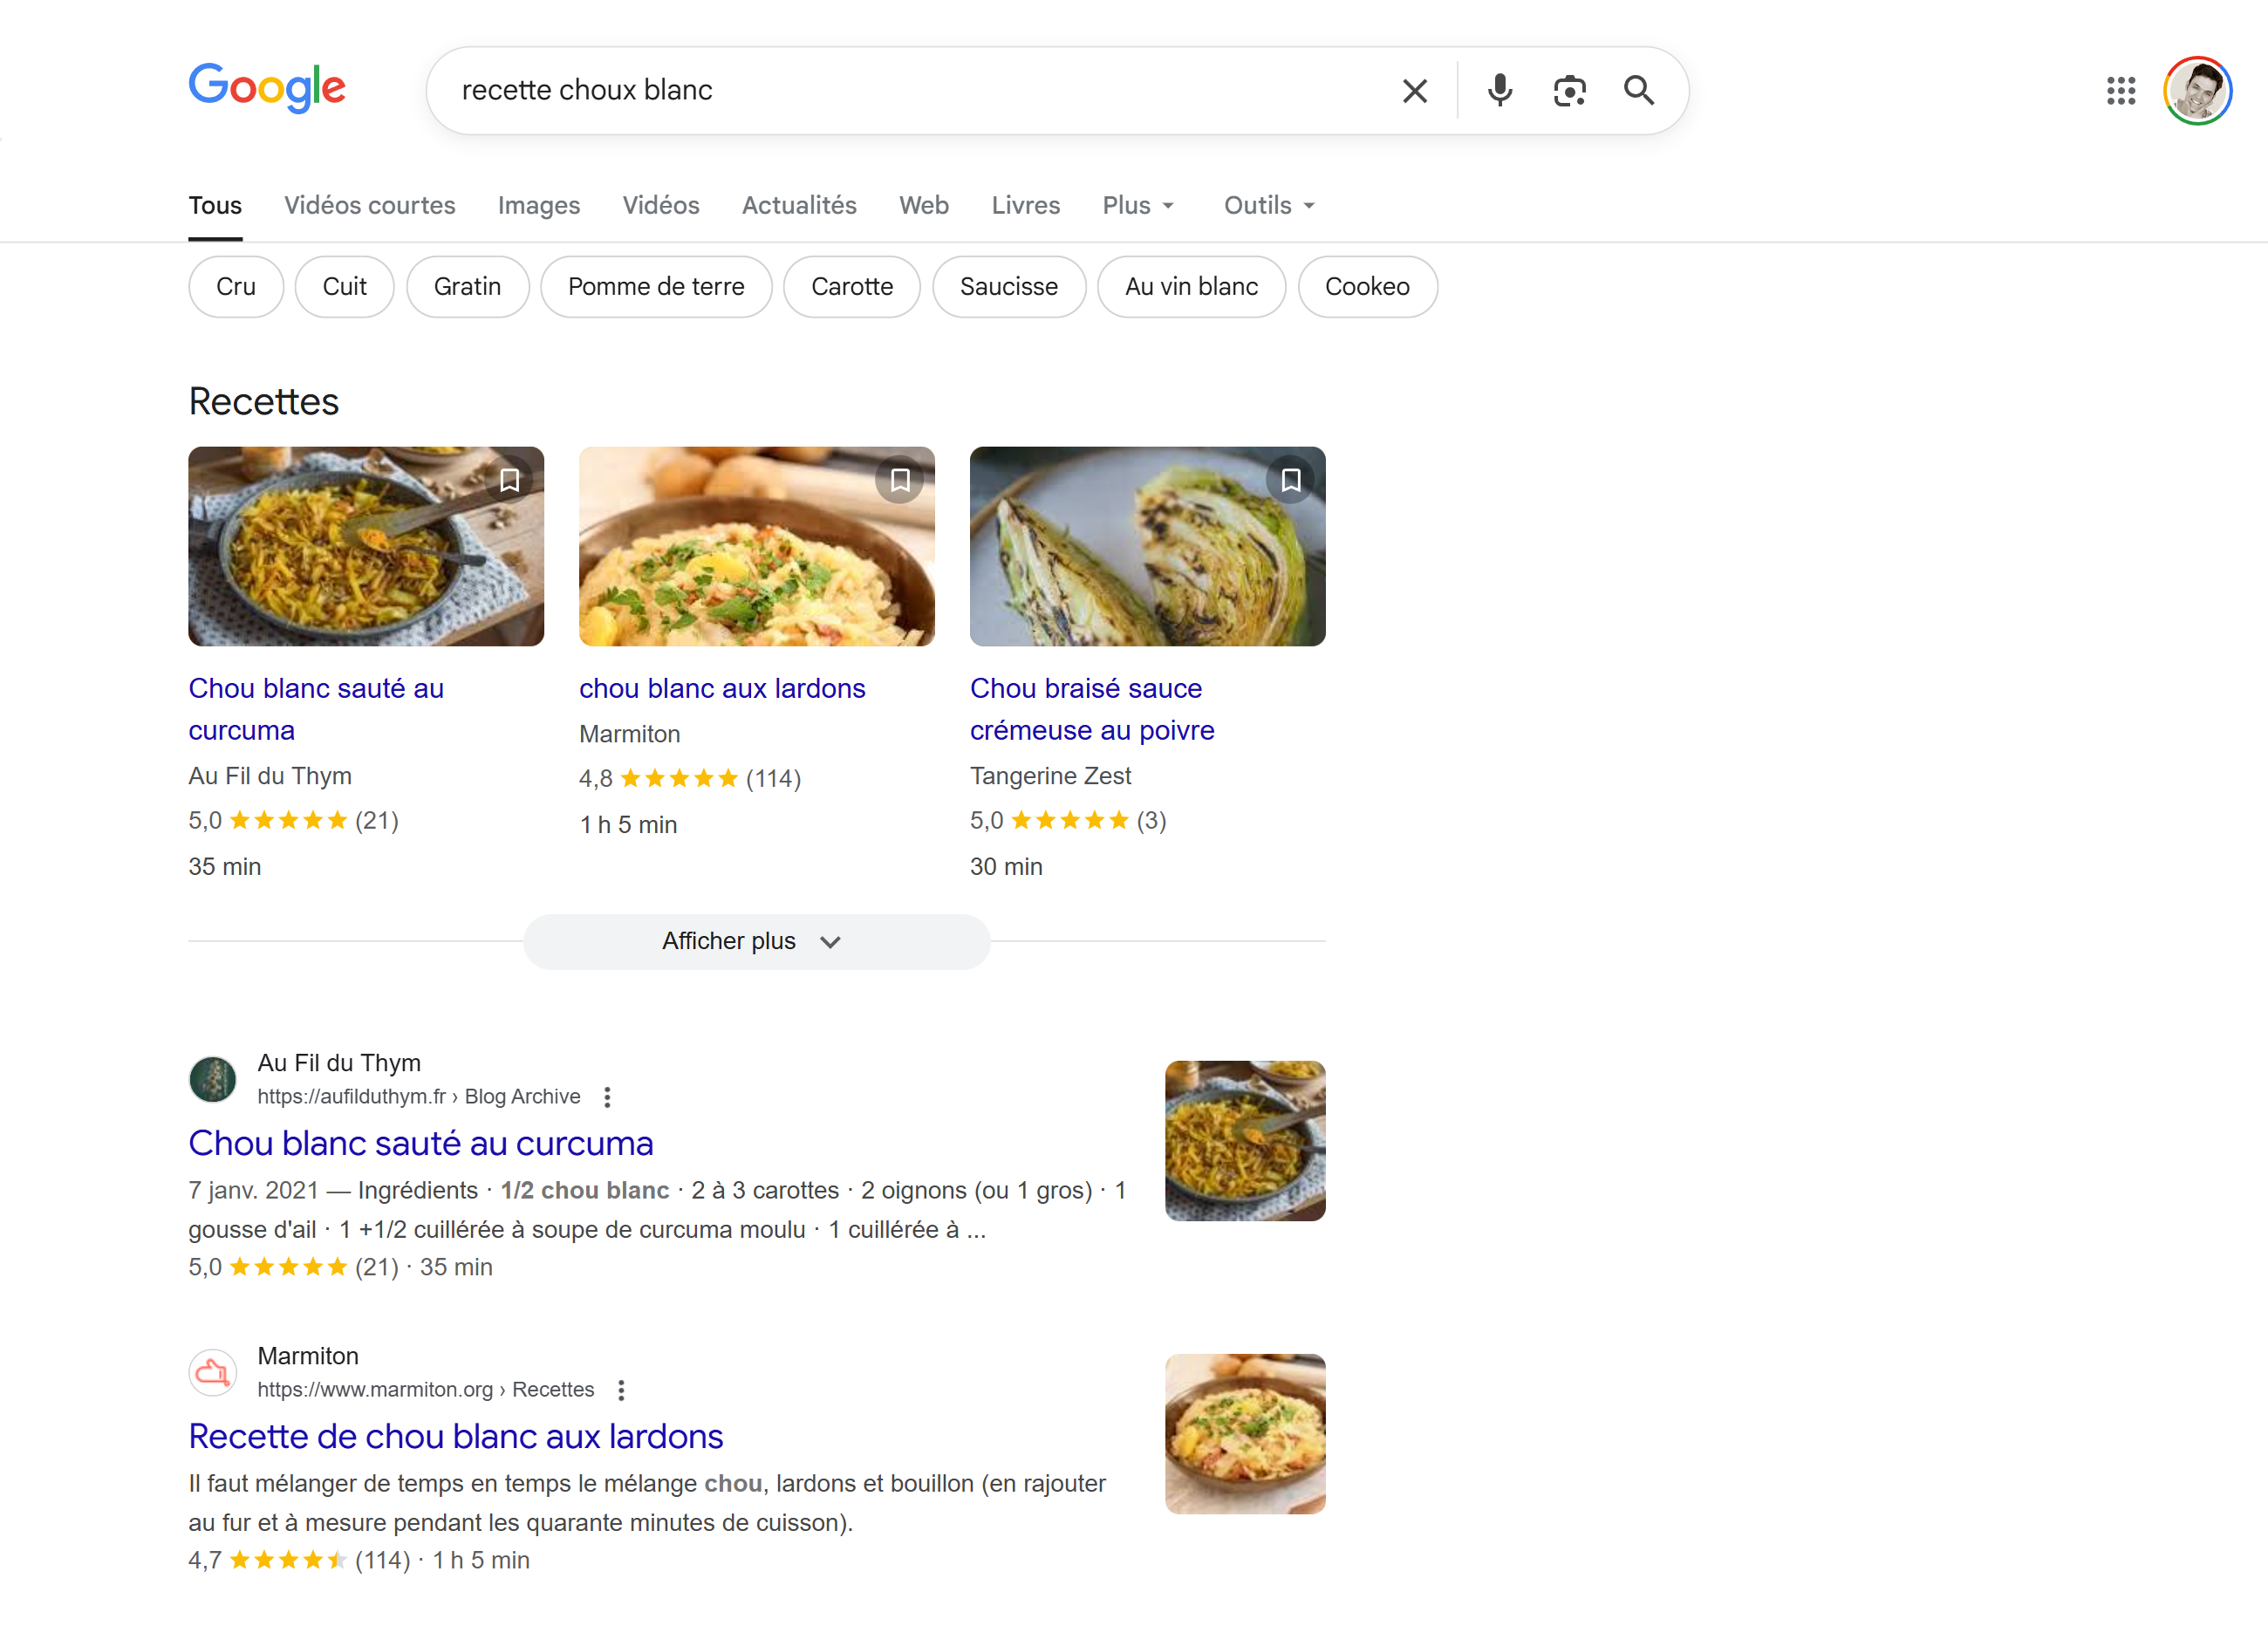The height and width of the screenshot is (1633, 2268).
Task: Clear the search query with the X icon
Action: (x=1414, y=91)
